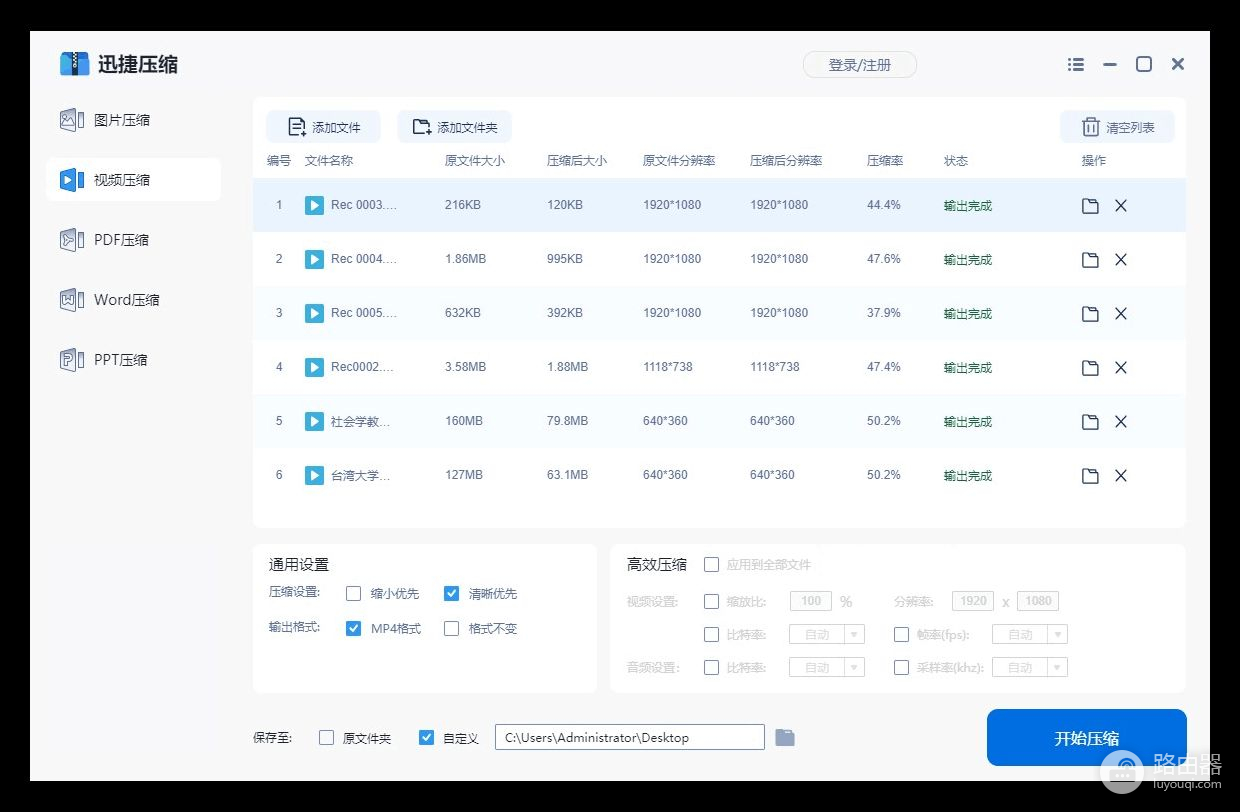
Task: Toggle 格式不变 output format checkbox
Action: tap(451, 629)
